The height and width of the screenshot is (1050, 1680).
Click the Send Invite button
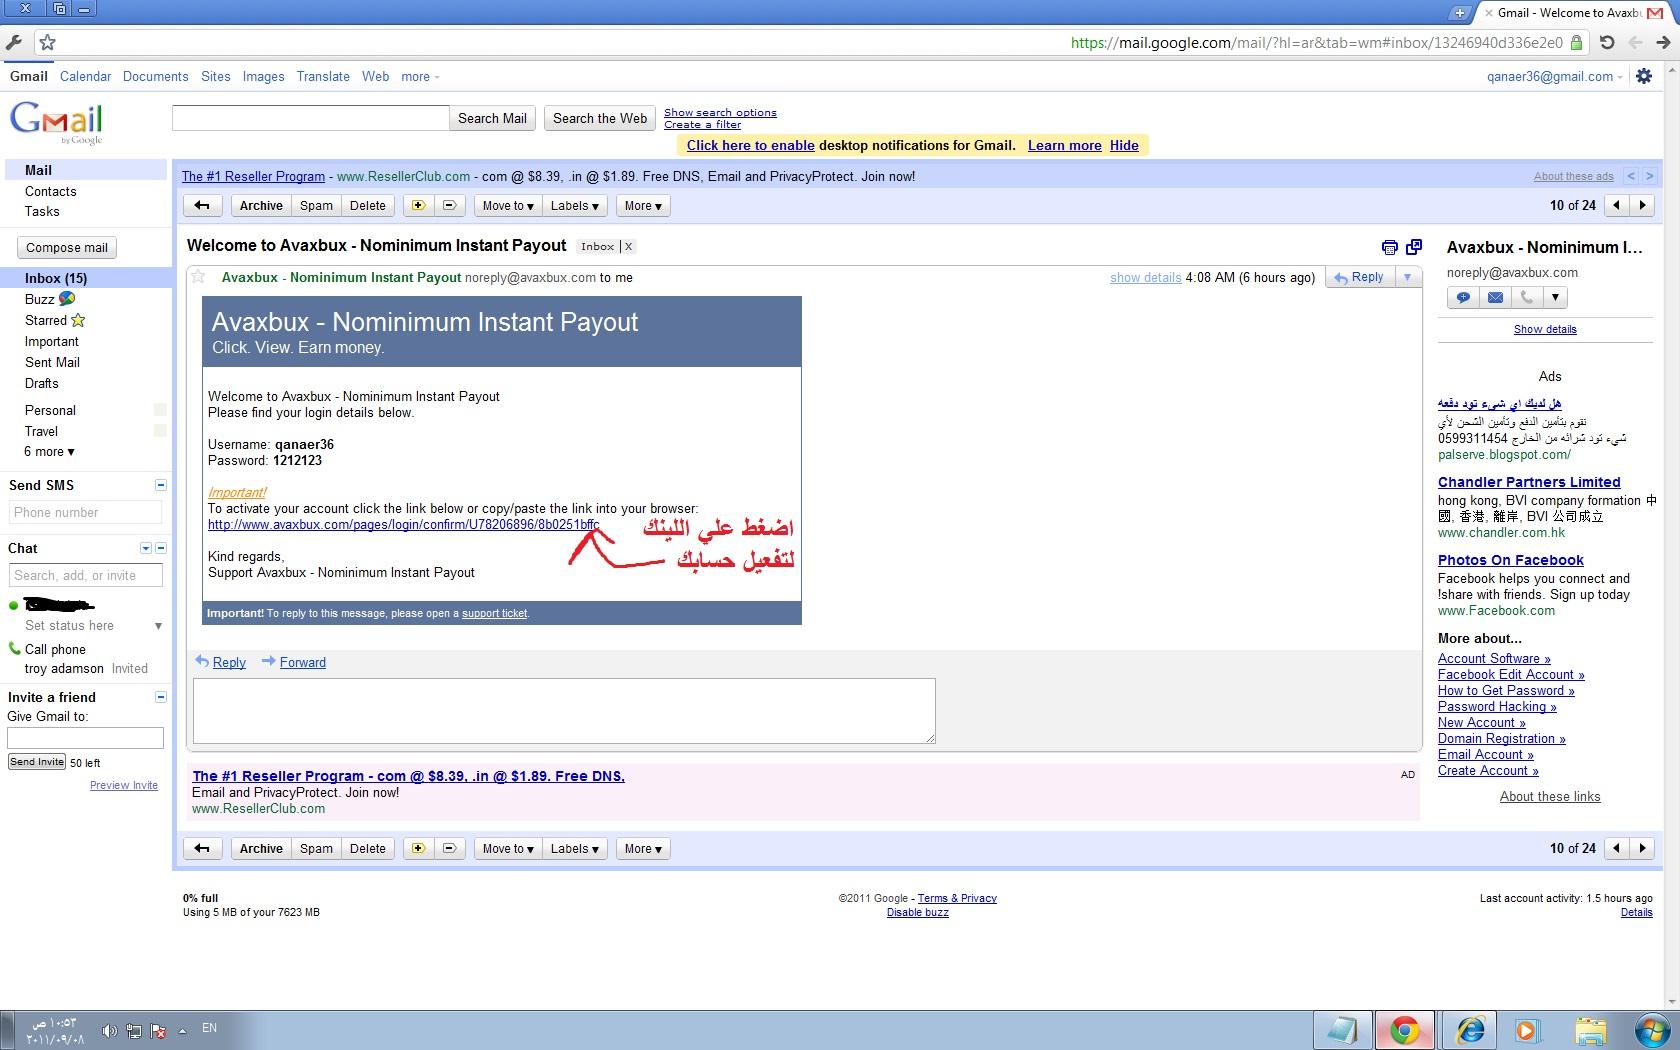coord(37,762)
